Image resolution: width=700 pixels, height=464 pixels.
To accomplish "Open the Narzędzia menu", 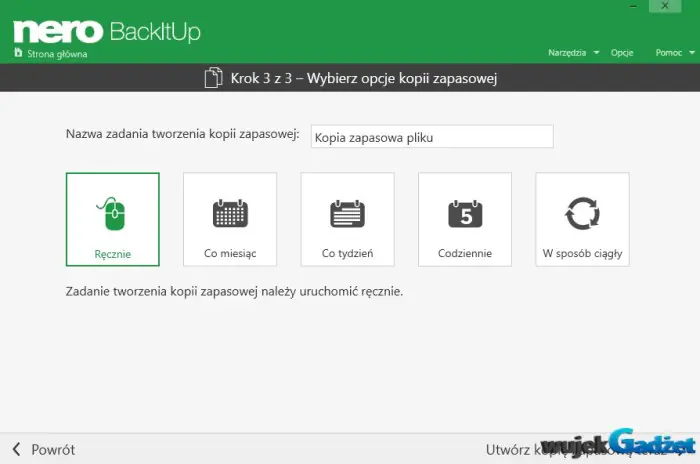I will [567, 53].
